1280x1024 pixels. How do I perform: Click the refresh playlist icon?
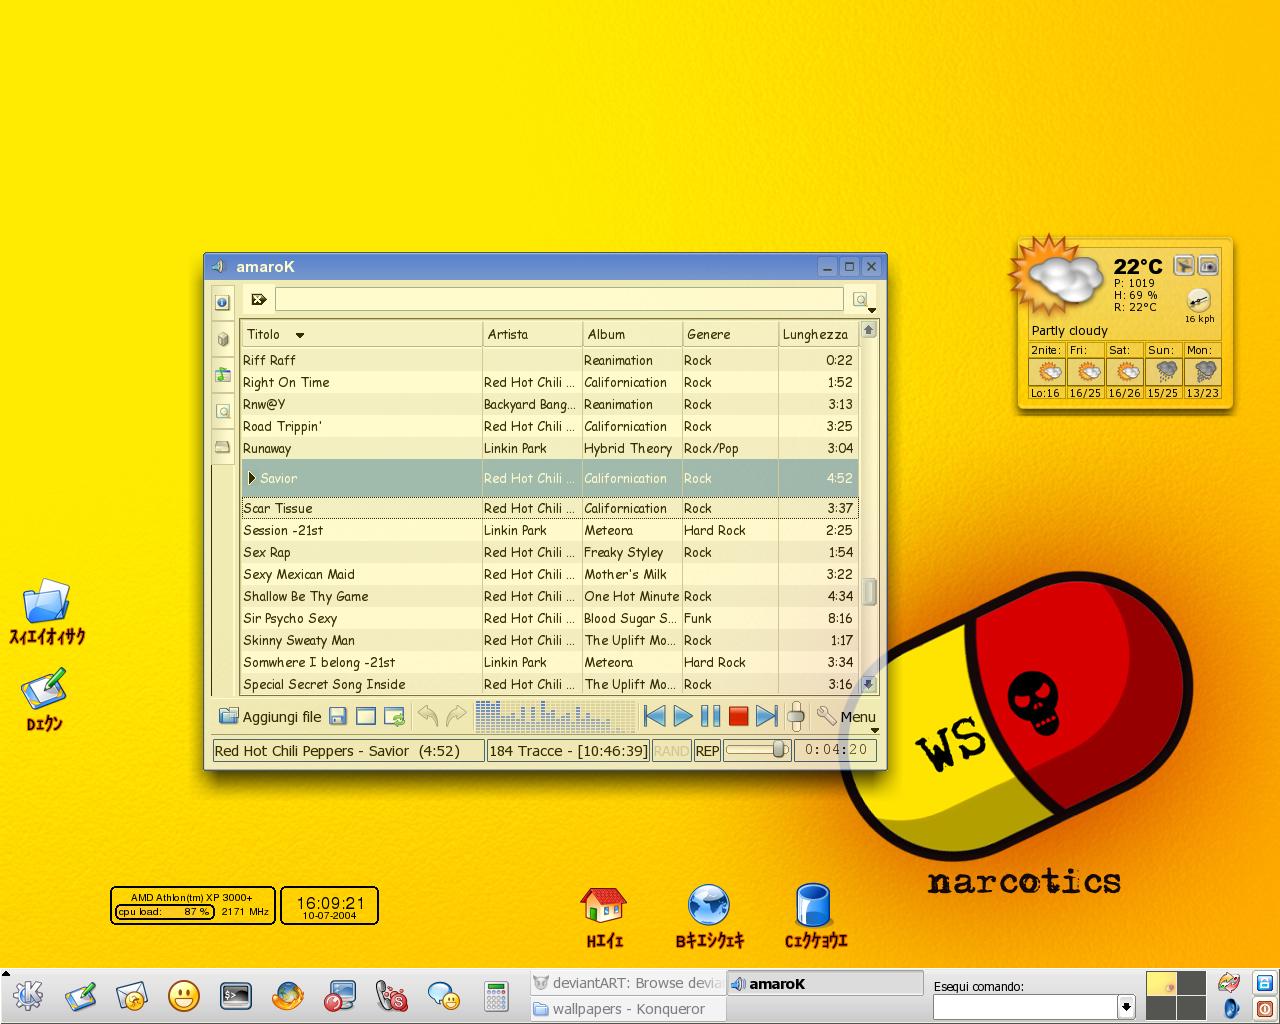point(394,716)
